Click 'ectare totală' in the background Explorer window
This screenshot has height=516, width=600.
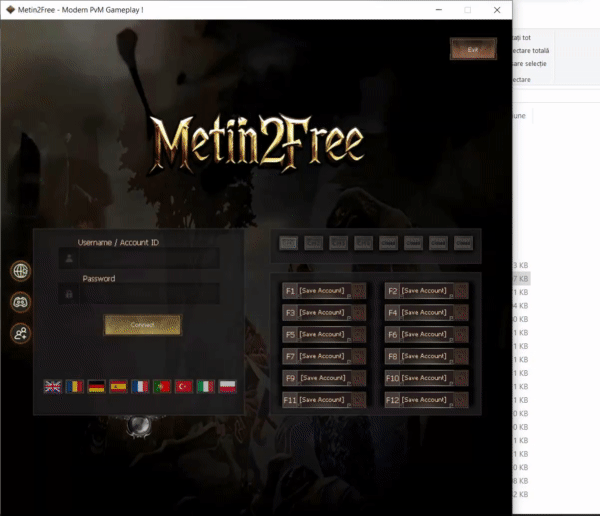531,51
